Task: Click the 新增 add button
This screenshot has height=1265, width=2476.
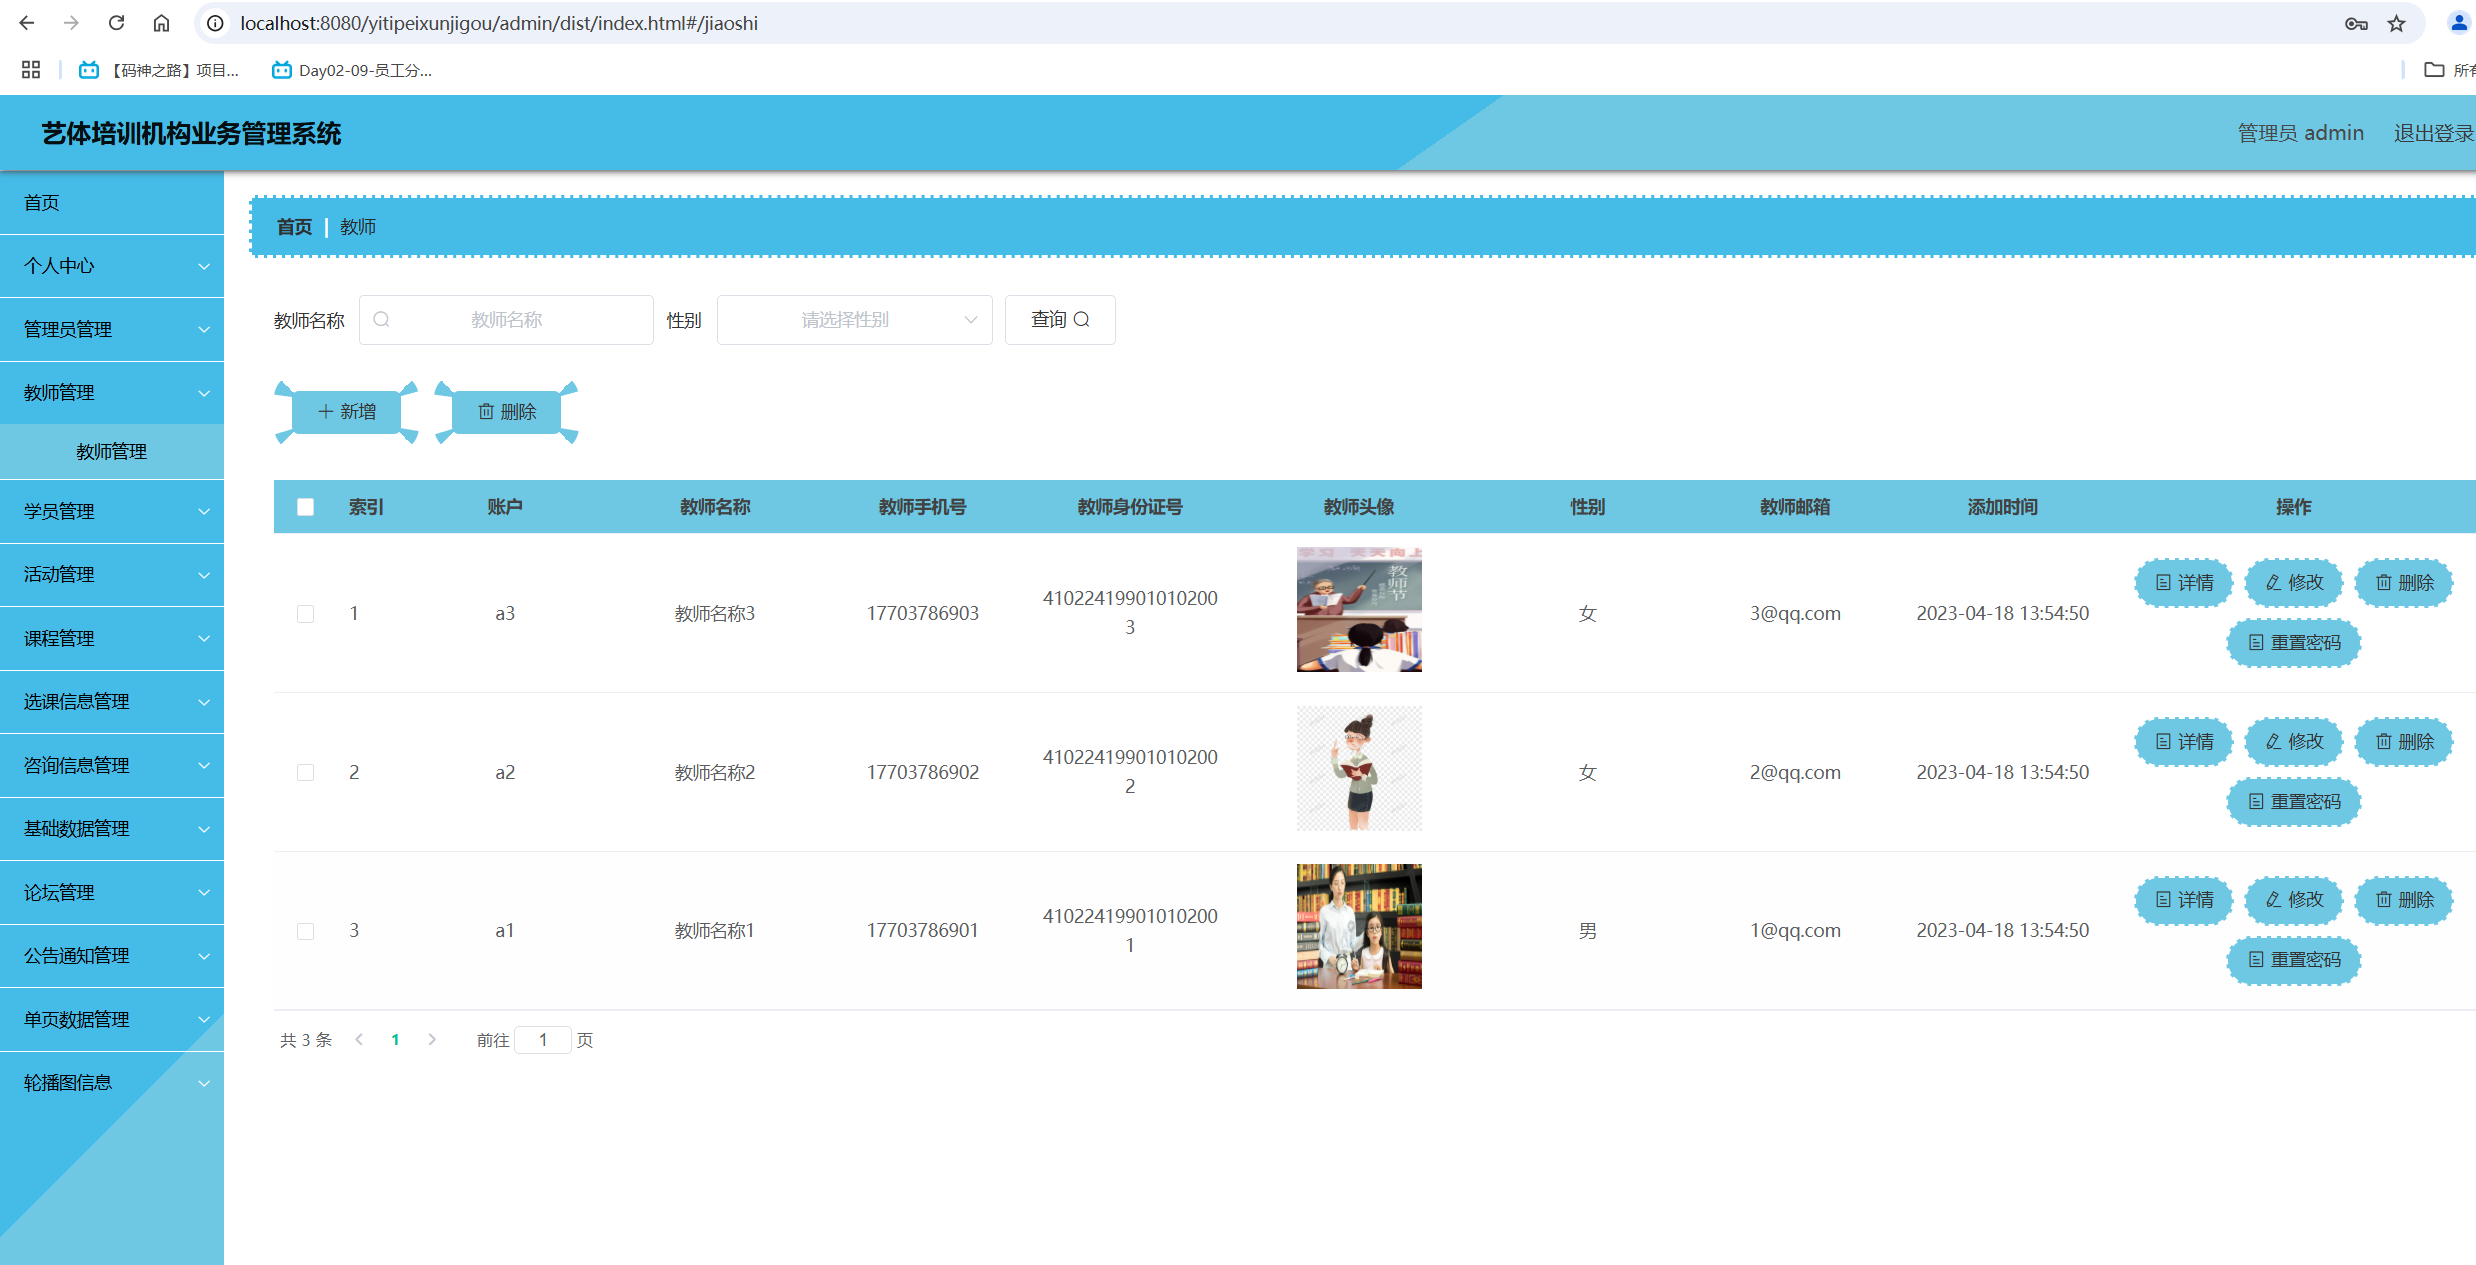Action: click(346, 412)
